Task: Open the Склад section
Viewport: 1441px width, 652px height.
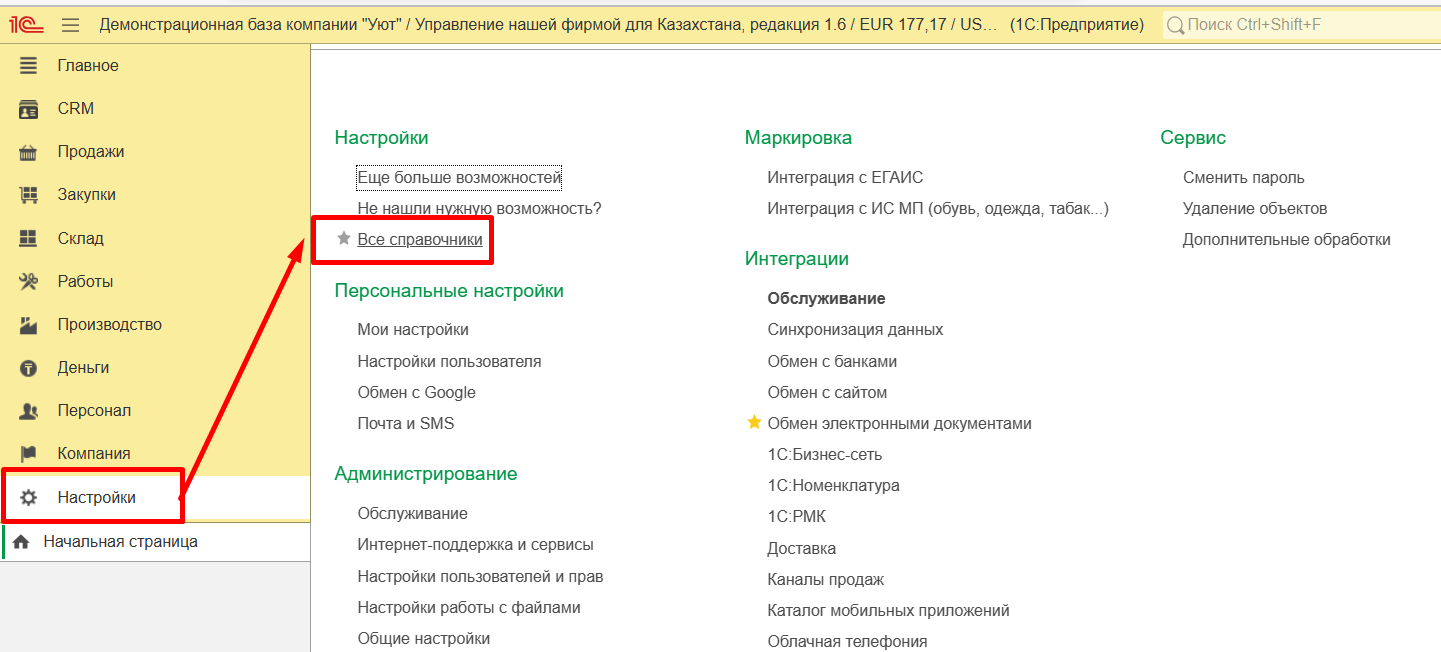Action: click(x=80, y=238)
